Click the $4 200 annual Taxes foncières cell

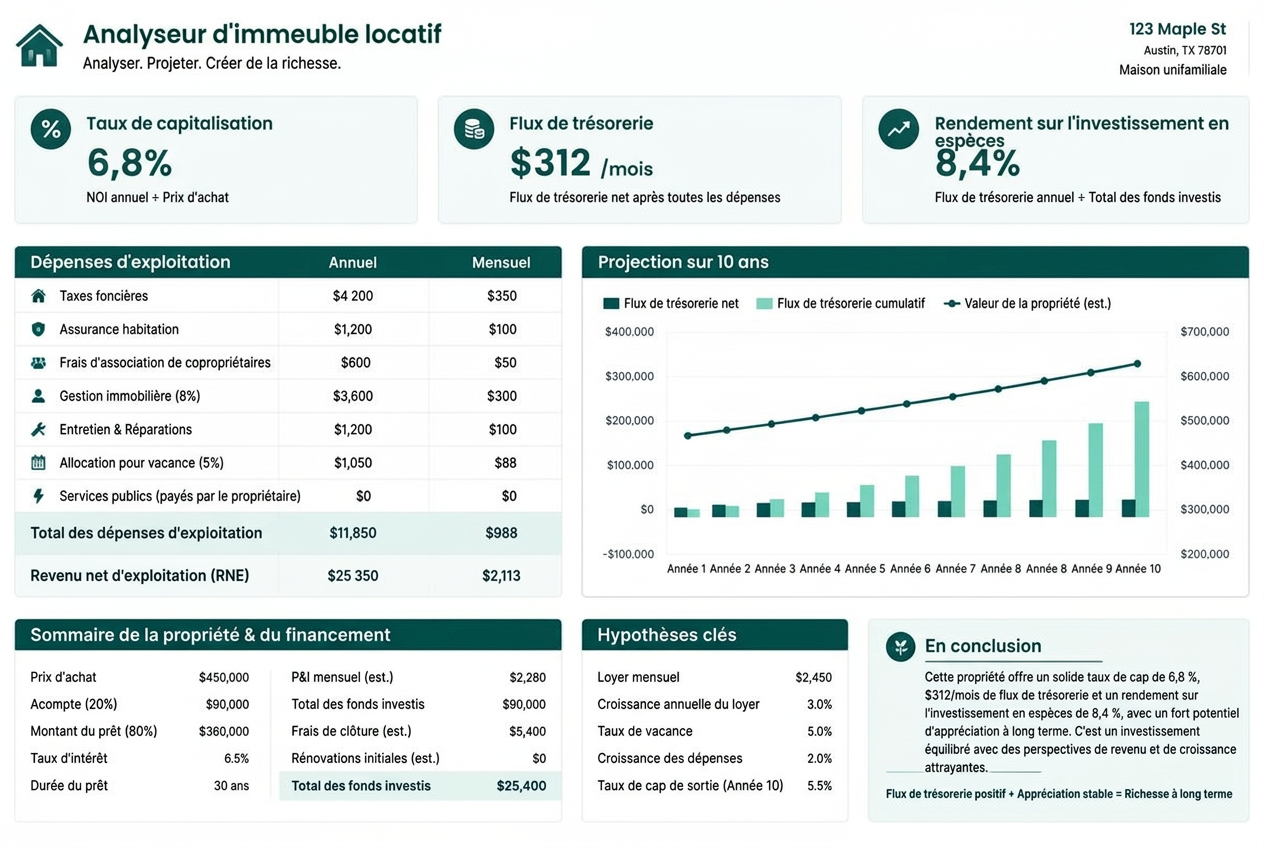coord(353,296)
